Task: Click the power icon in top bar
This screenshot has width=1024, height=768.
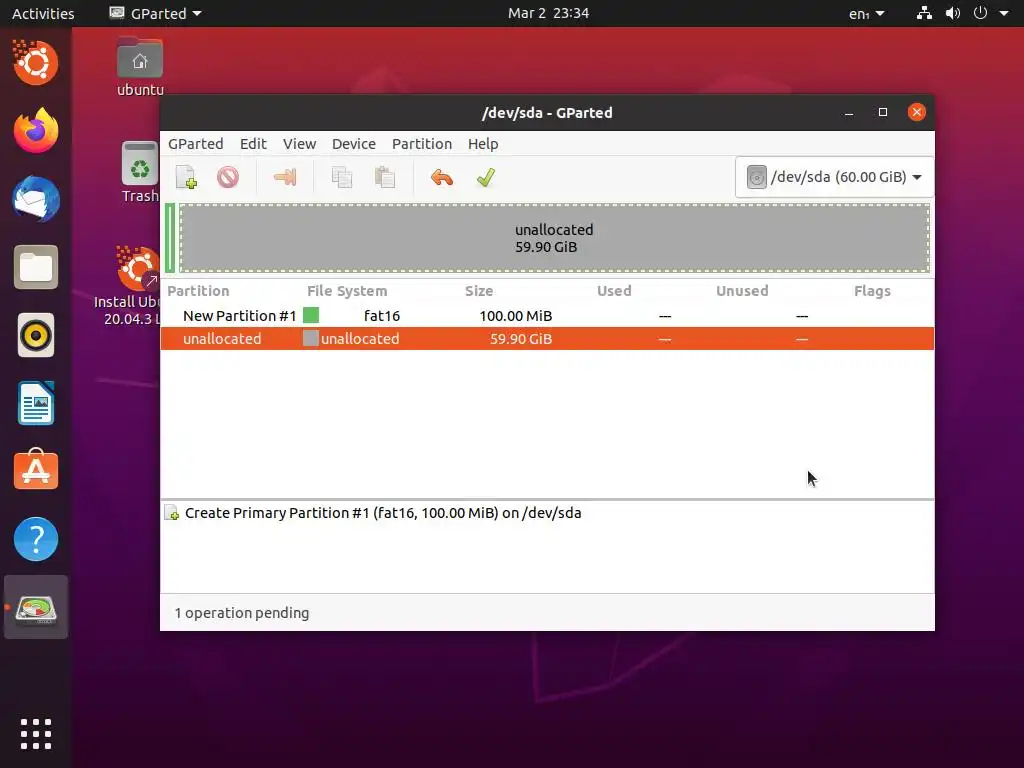Action: point(980,13)
